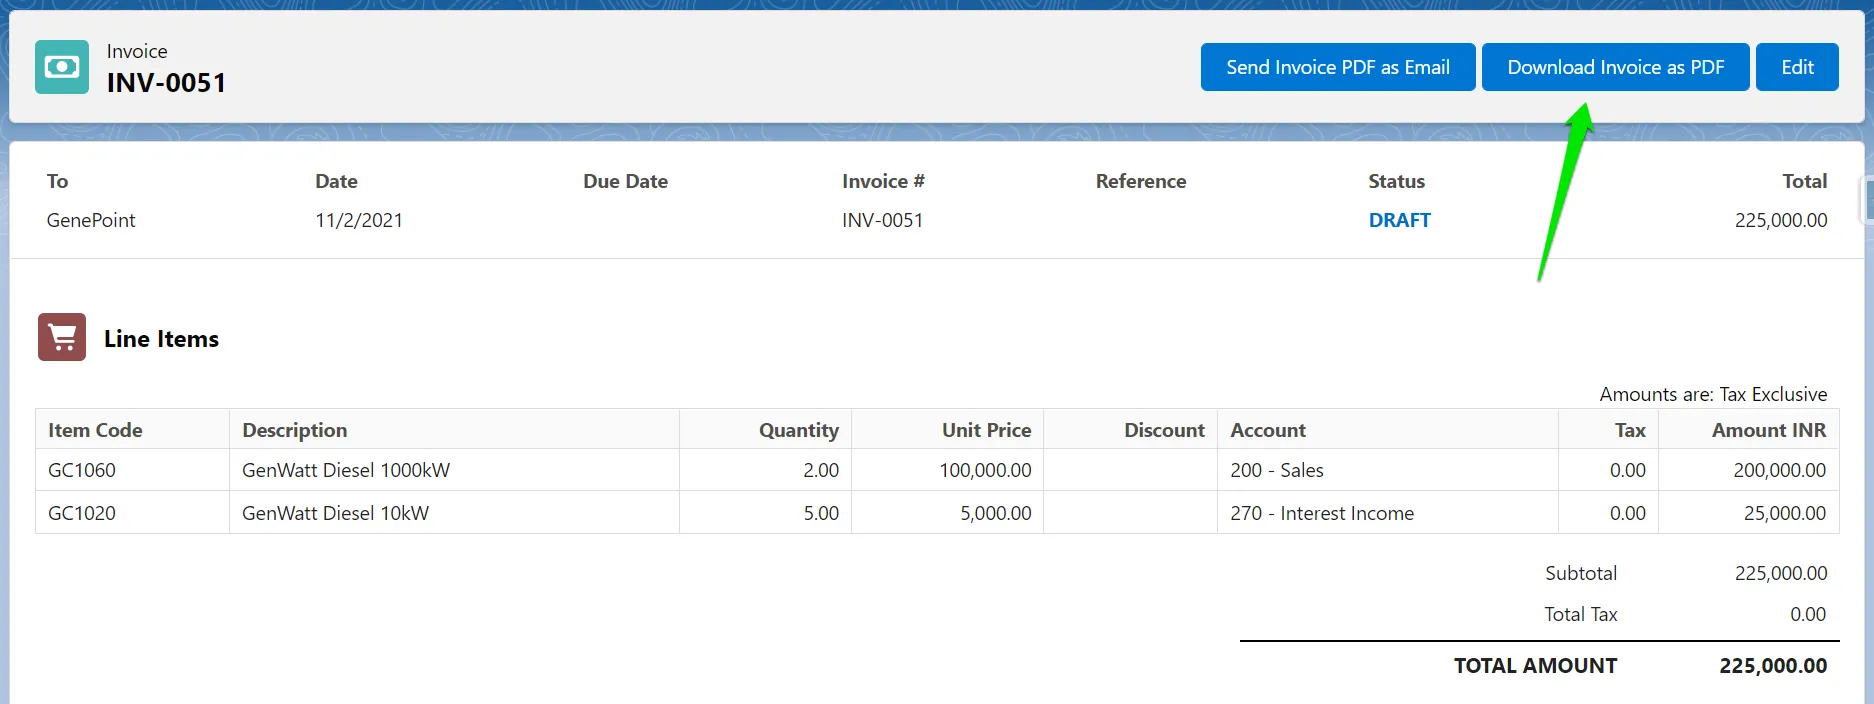Select item code GC1060
The height and width of the screenshot is (704, 1874).
coord(82,470)
